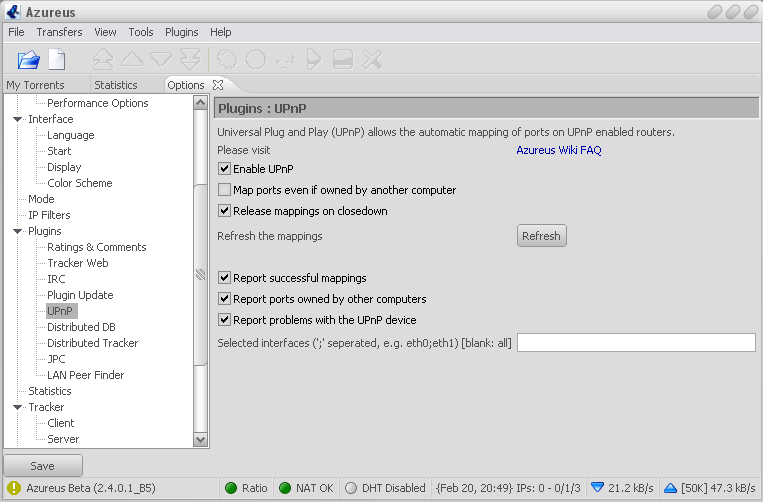Image resolution: width=763 pixels, height=502 pixels.
Task: Select the IP Filters tree item
Action: pyautogui.click(x=49, y=215)
